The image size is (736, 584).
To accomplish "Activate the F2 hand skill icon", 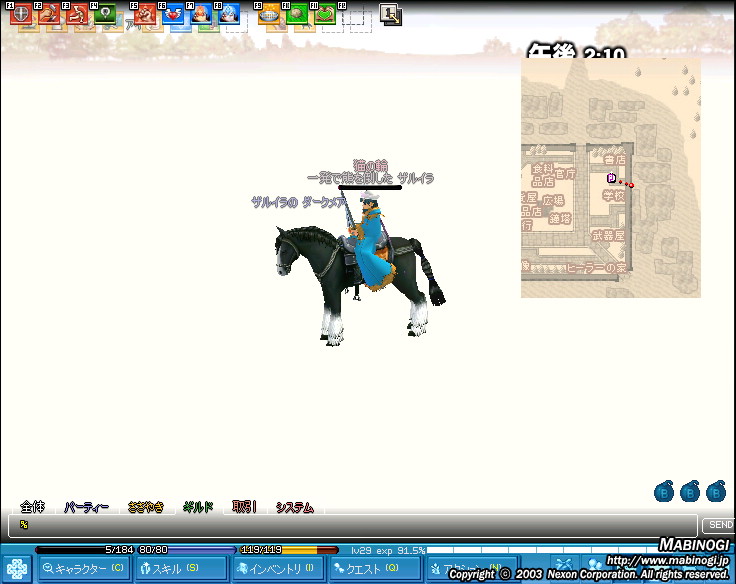I will point(49,14).
